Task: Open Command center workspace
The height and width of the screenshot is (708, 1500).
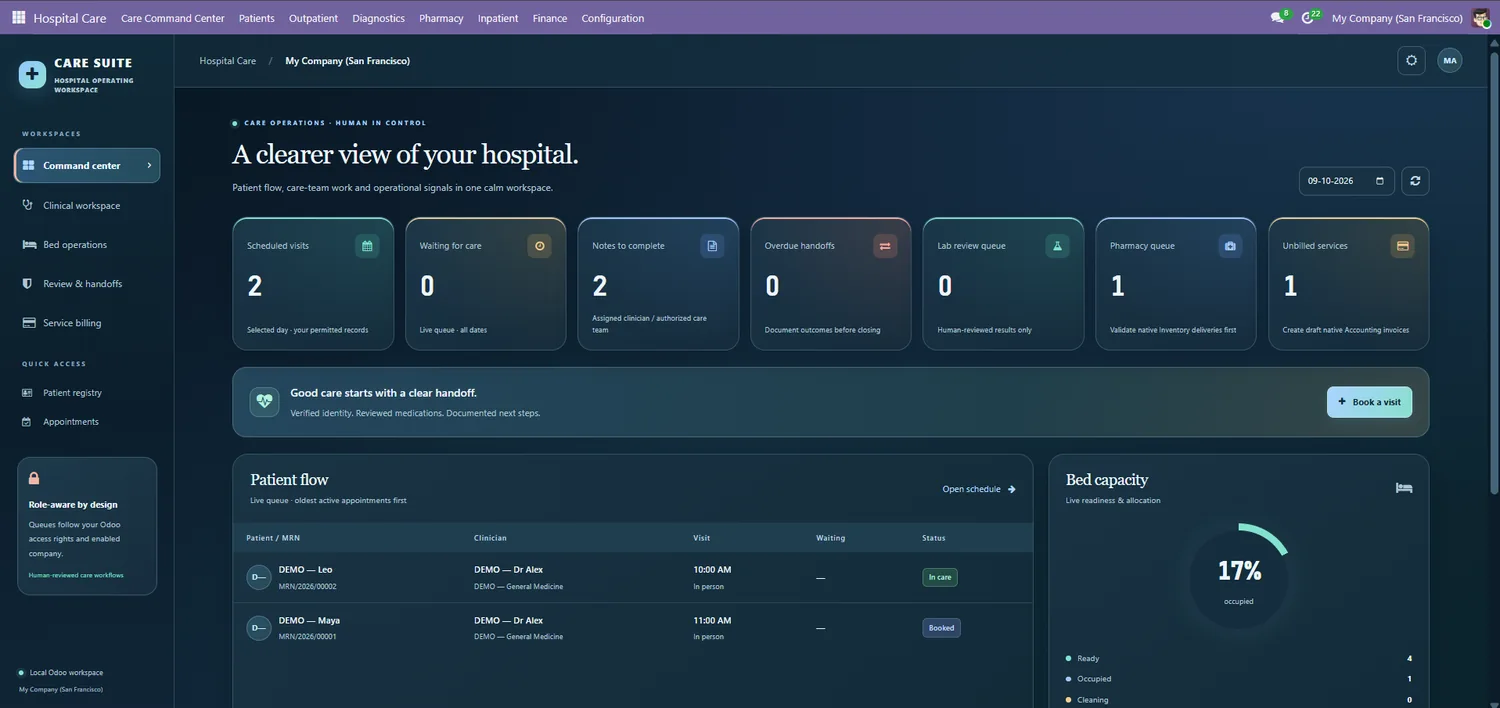Action: [87, 166]
